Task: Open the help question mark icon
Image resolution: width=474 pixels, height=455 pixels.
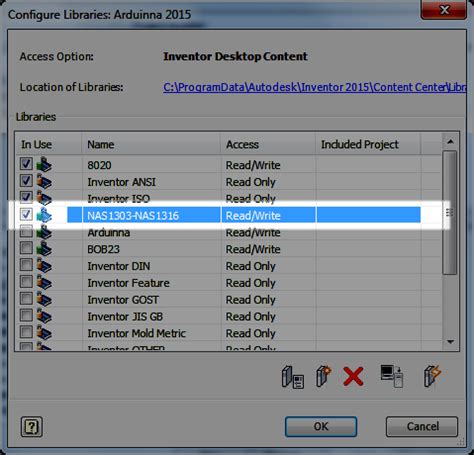Action: pos(32,426)
